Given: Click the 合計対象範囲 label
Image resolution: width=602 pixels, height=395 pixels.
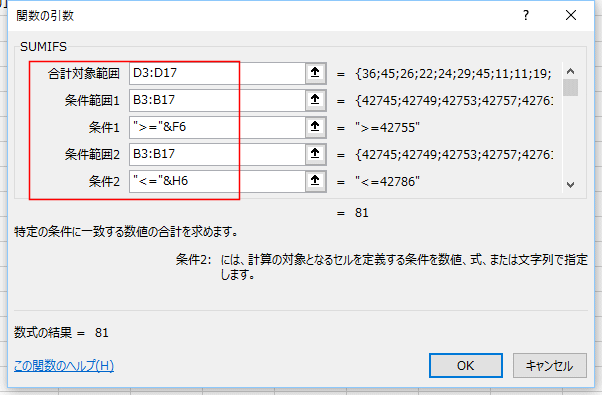Looking at the screenshot, I should pos(84,73).
